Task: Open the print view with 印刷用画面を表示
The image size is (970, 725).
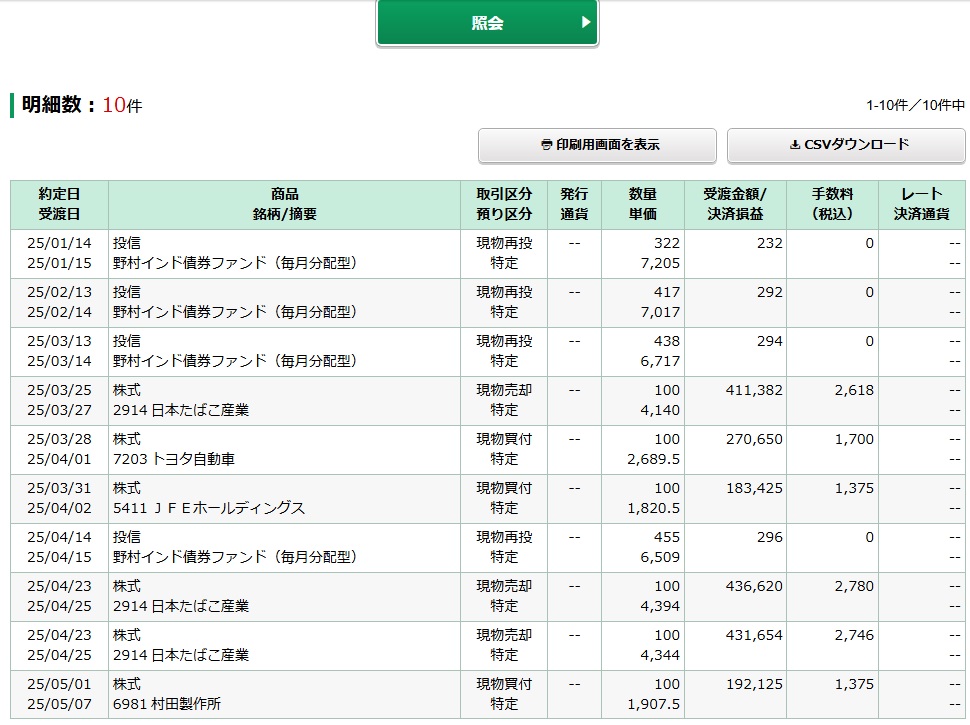Action: point(597,145)
